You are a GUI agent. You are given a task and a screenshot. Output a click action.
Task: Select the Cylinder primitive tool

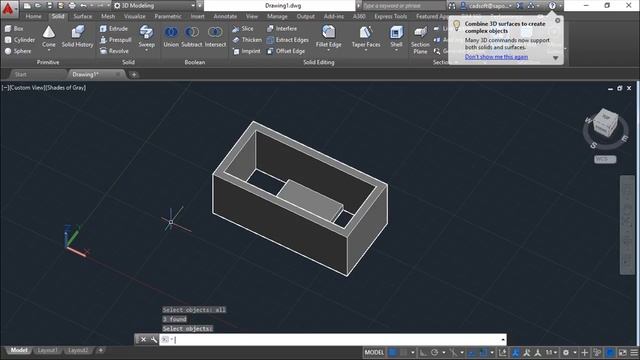(x=20, y=40)
